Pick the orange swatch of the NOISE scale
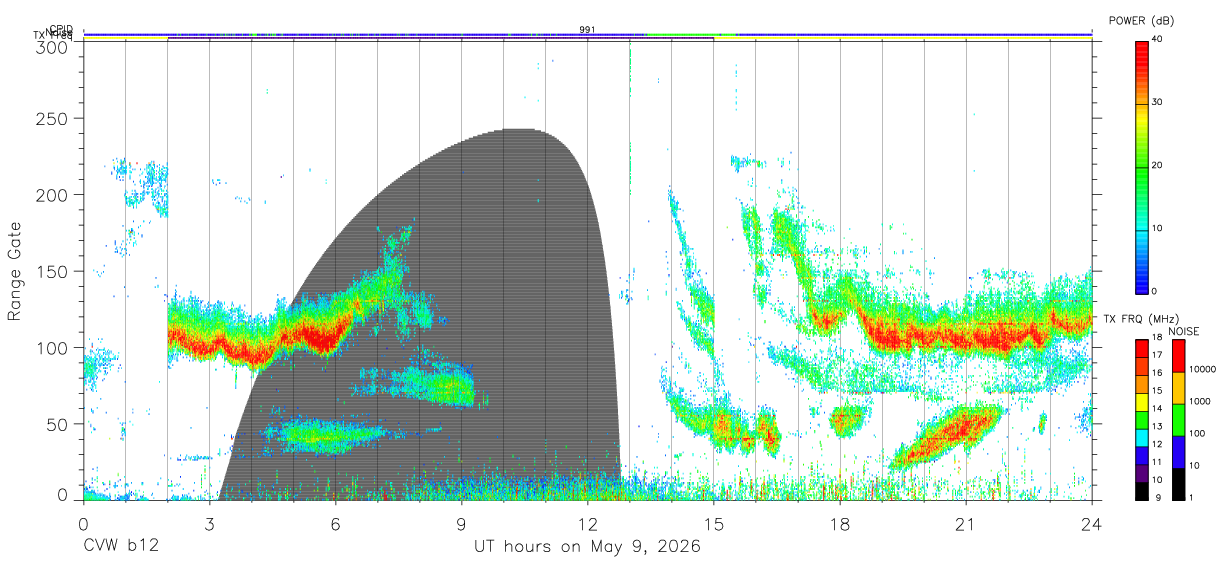The width and height of the screenshot is (1228, 567). 1177,388
